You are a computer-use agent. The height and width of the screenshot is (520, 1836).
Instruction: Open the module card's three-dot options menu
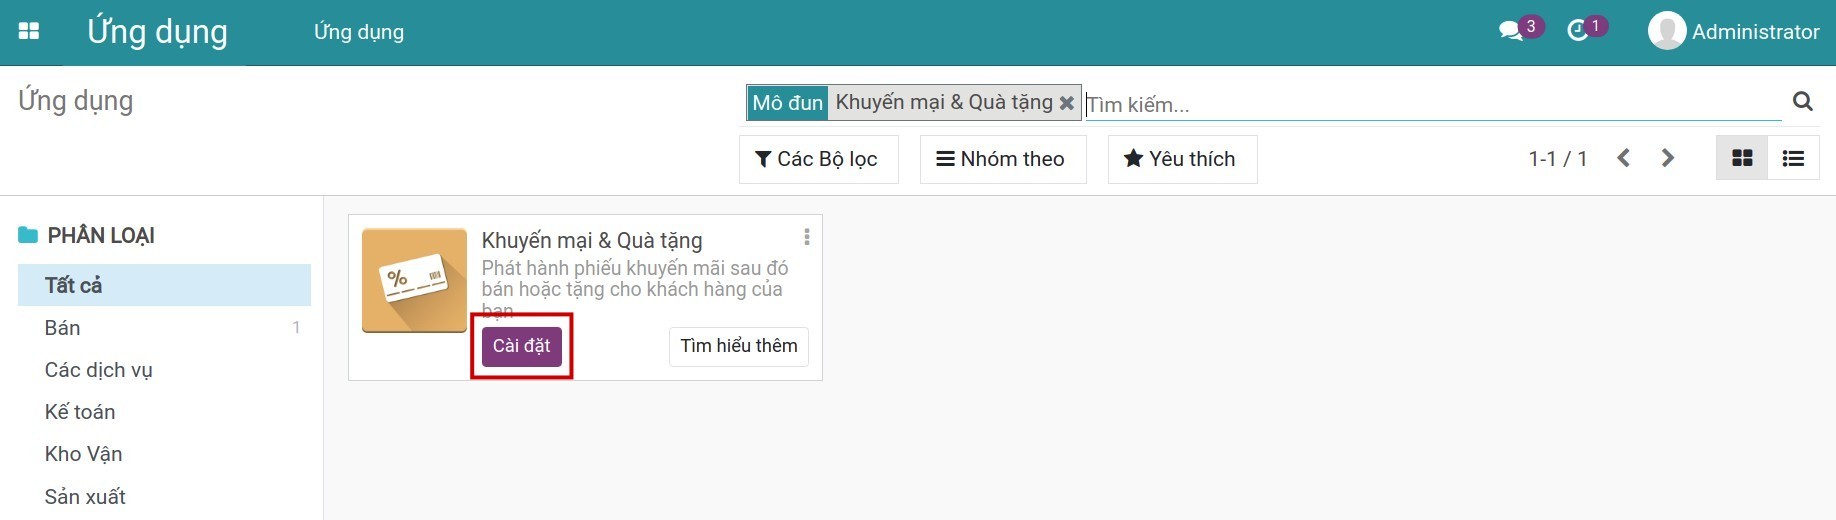(806, 237)
